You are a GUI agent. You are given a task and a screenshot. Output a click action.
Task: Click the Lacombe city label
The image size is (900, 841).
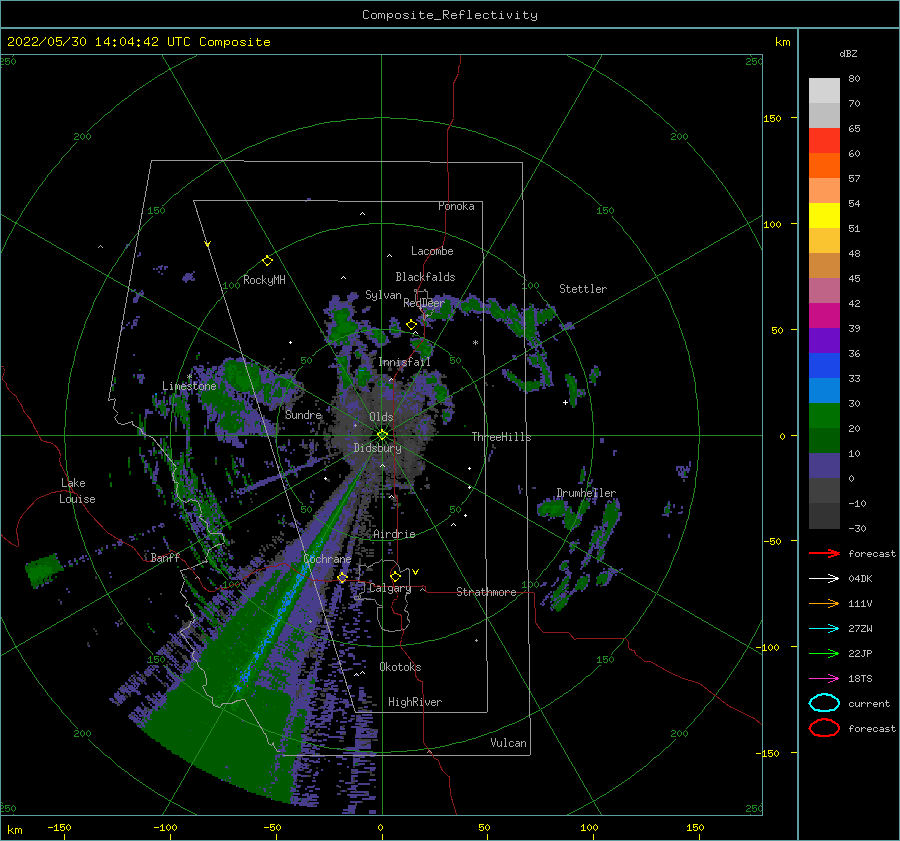(x=432, y=251)
